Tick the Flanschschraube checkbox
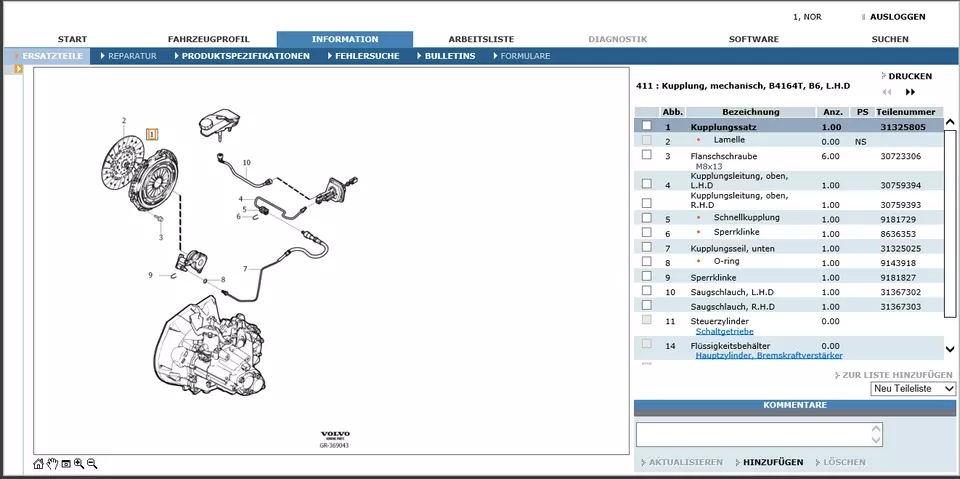Image resolution: width=960 pixels, height=479 pixels. tap(646, 155)
